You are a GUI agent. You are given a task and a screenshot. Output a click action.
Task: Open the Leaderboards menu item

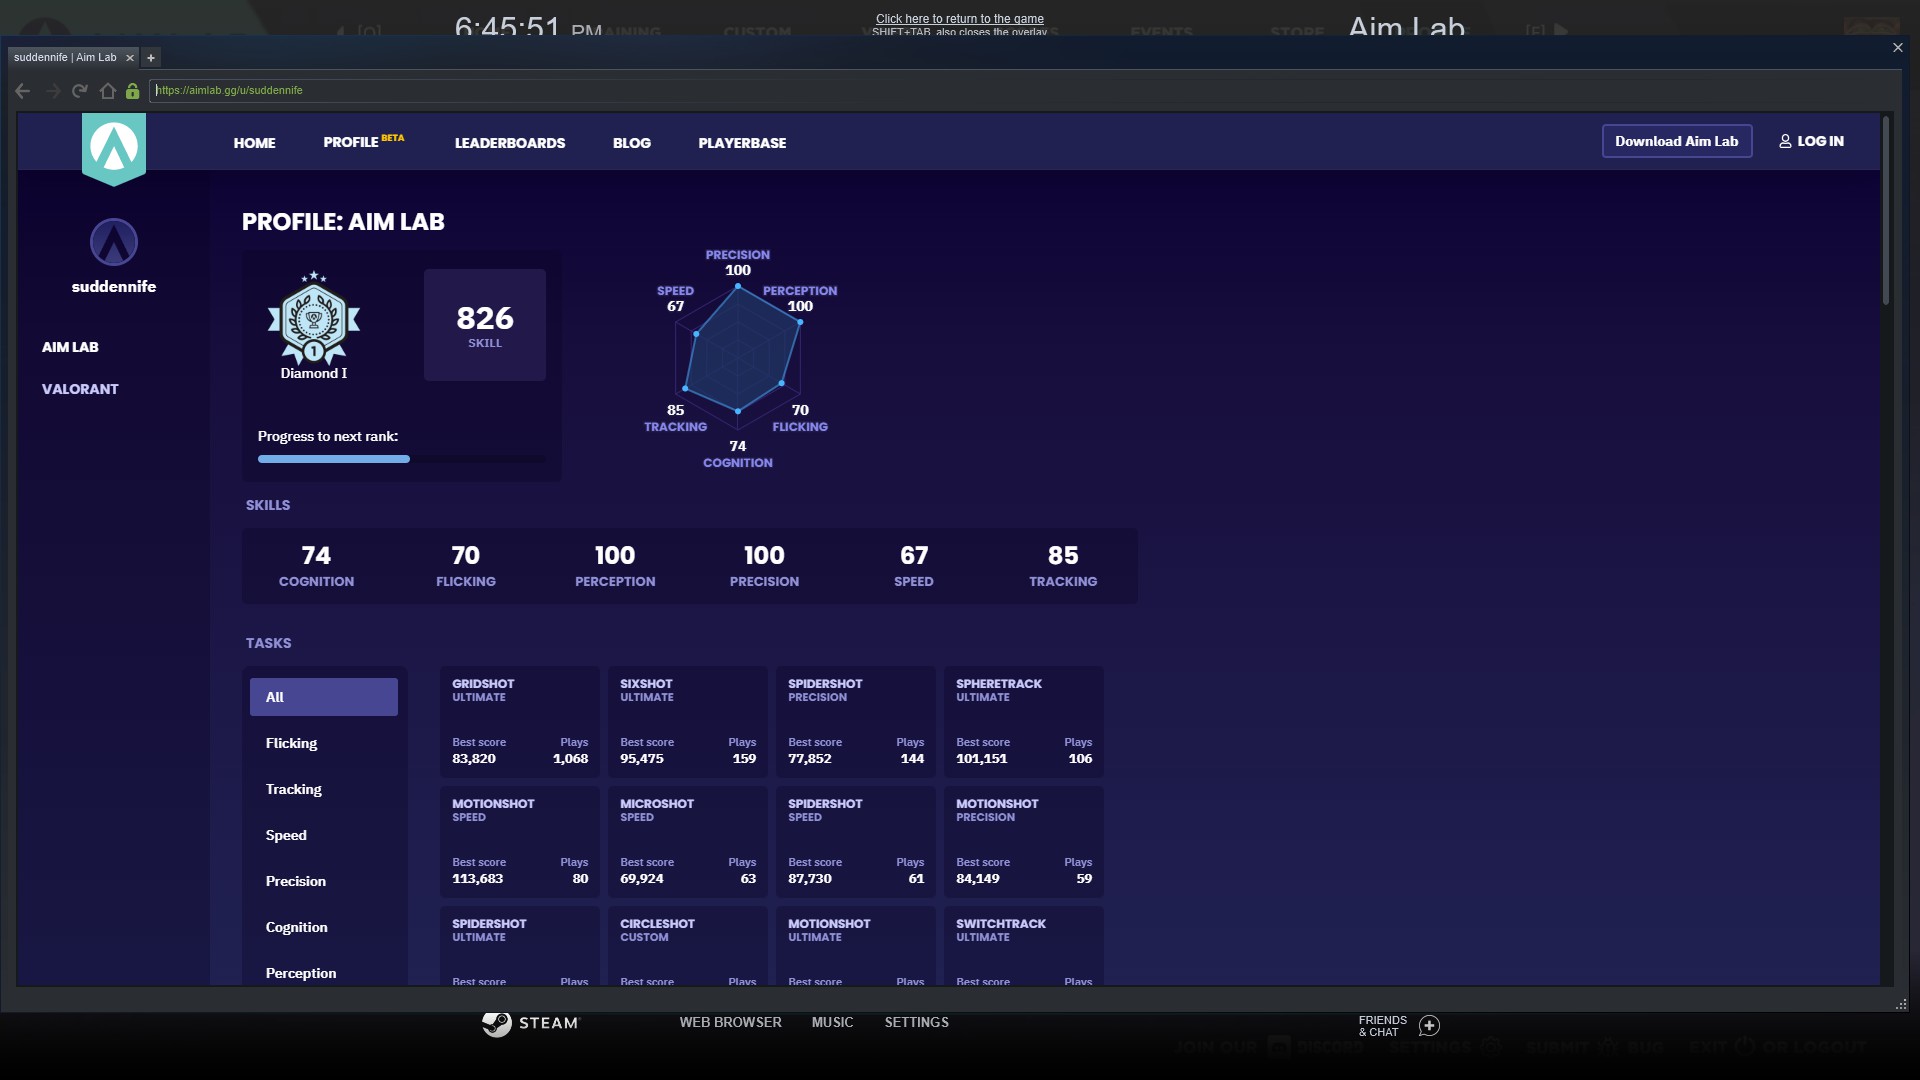[x=510, y=143]
